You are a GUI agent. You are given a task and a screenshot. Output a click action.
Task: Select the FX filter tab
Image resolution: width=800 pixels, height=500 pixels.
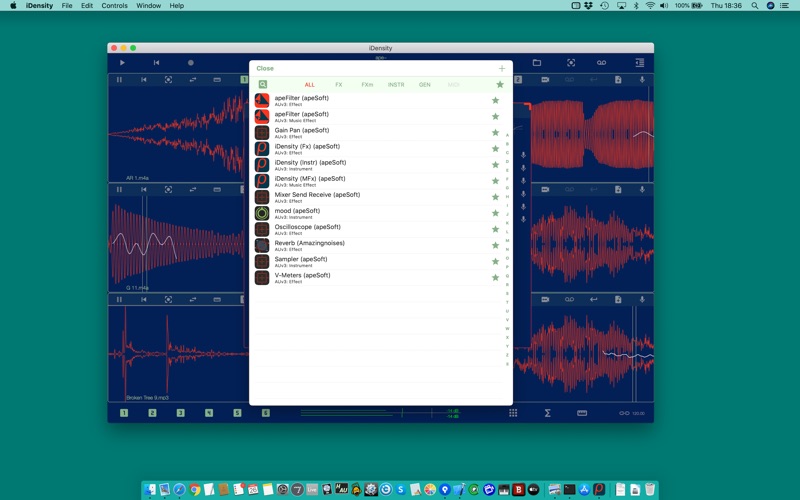click(x=339, y=85)
